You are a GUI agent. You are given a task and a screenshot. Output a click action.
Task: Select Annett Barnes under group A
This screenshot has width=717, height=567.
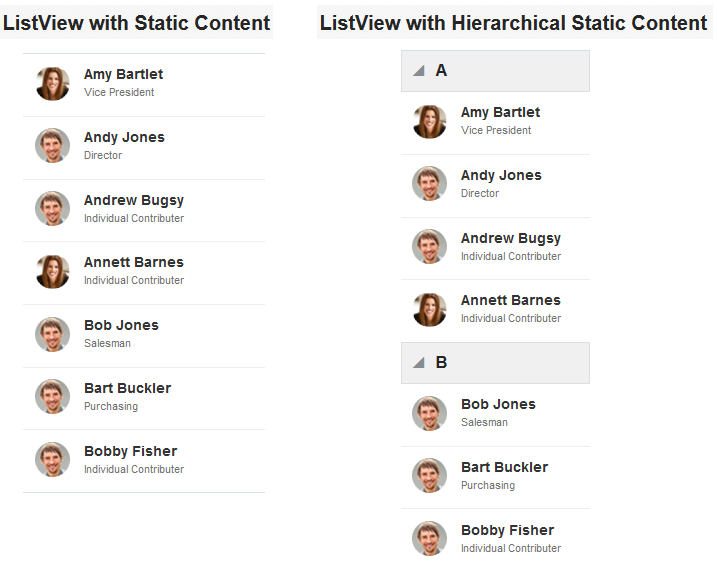click(x=495, y=311)
